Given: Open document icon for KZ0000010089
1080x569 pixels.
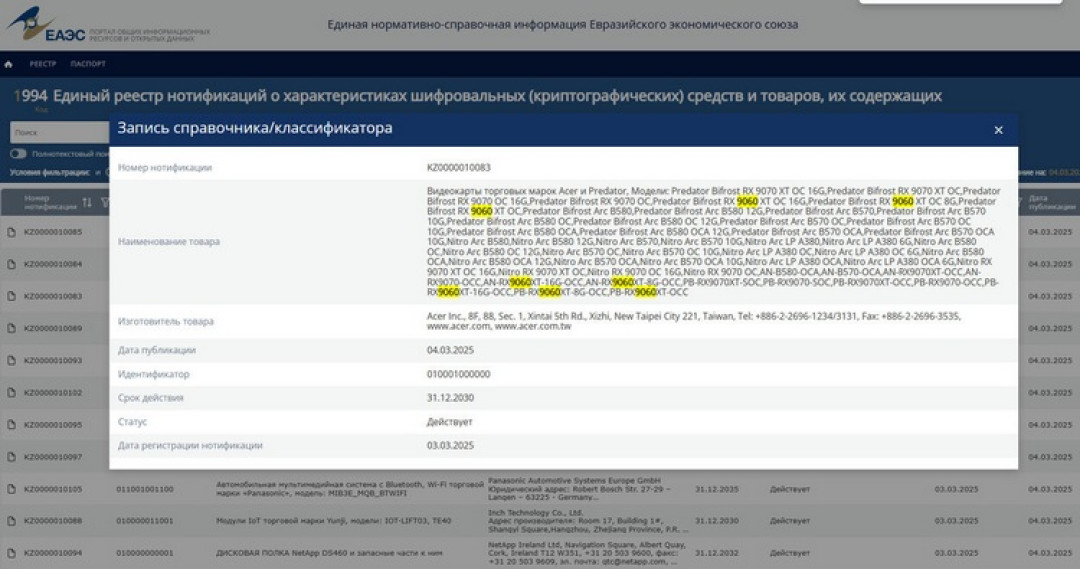Looking at the screenshot, I should coord(12,329).
